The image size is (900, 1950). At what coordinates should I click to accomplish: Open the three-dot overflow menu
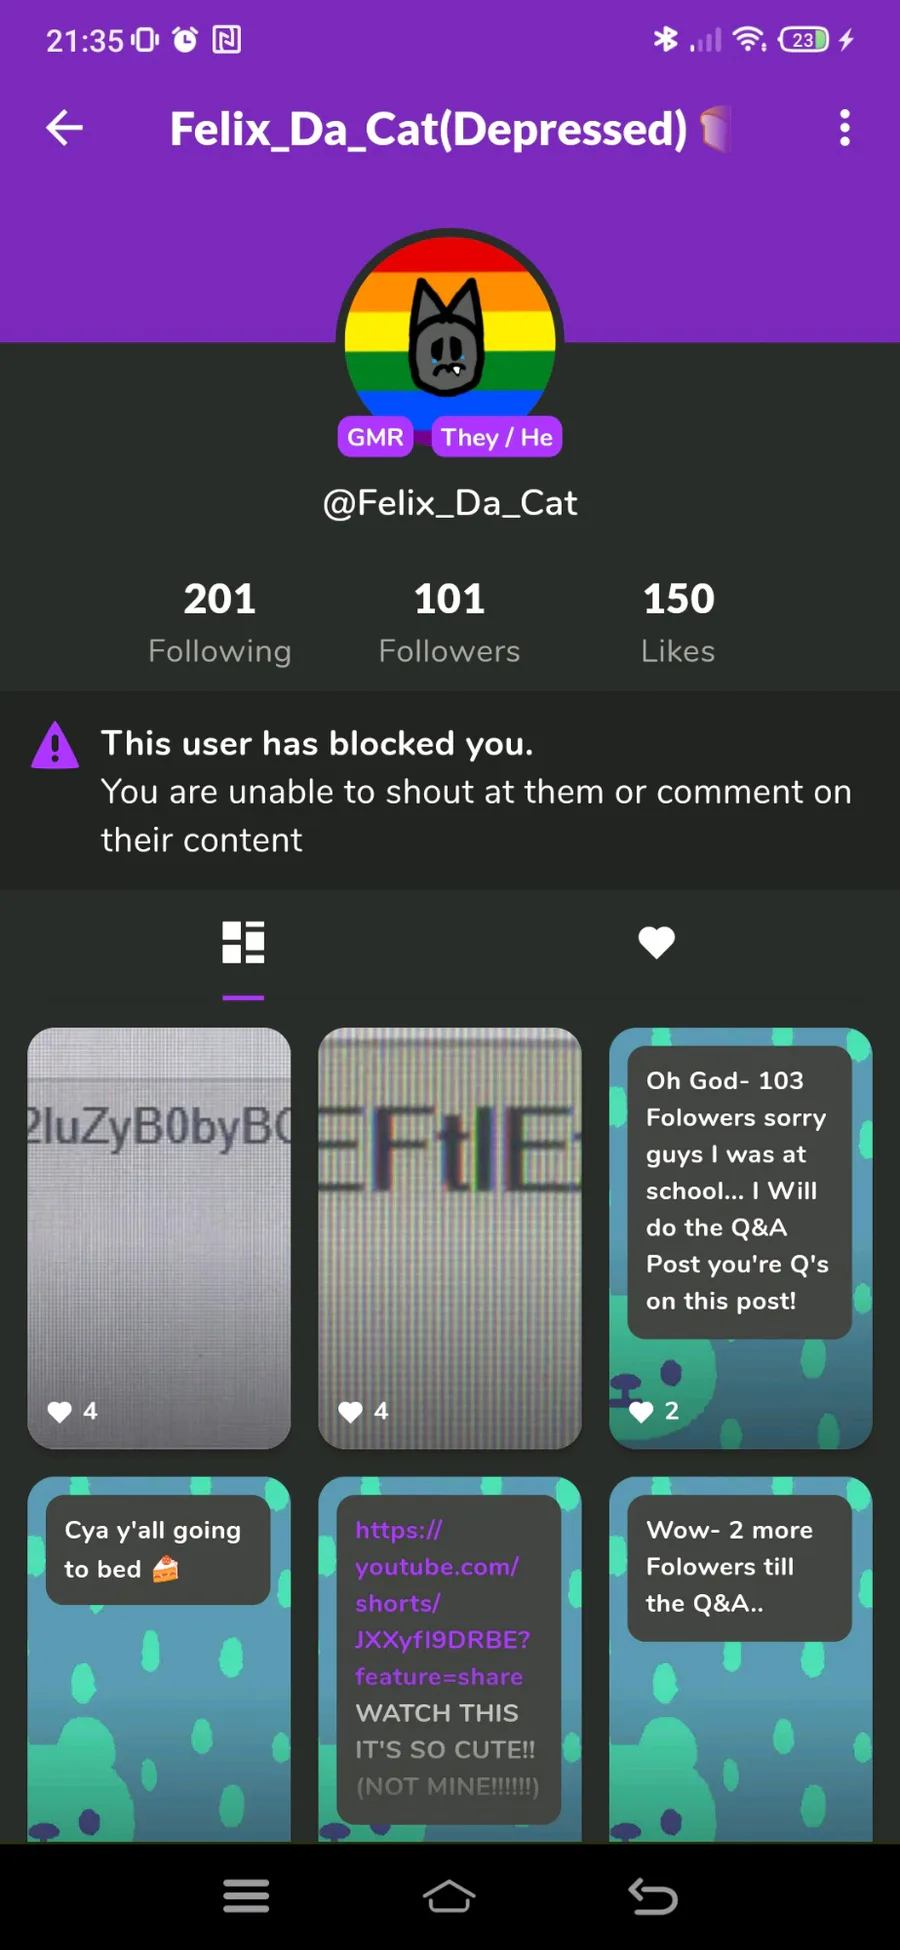tap(845, 128)
